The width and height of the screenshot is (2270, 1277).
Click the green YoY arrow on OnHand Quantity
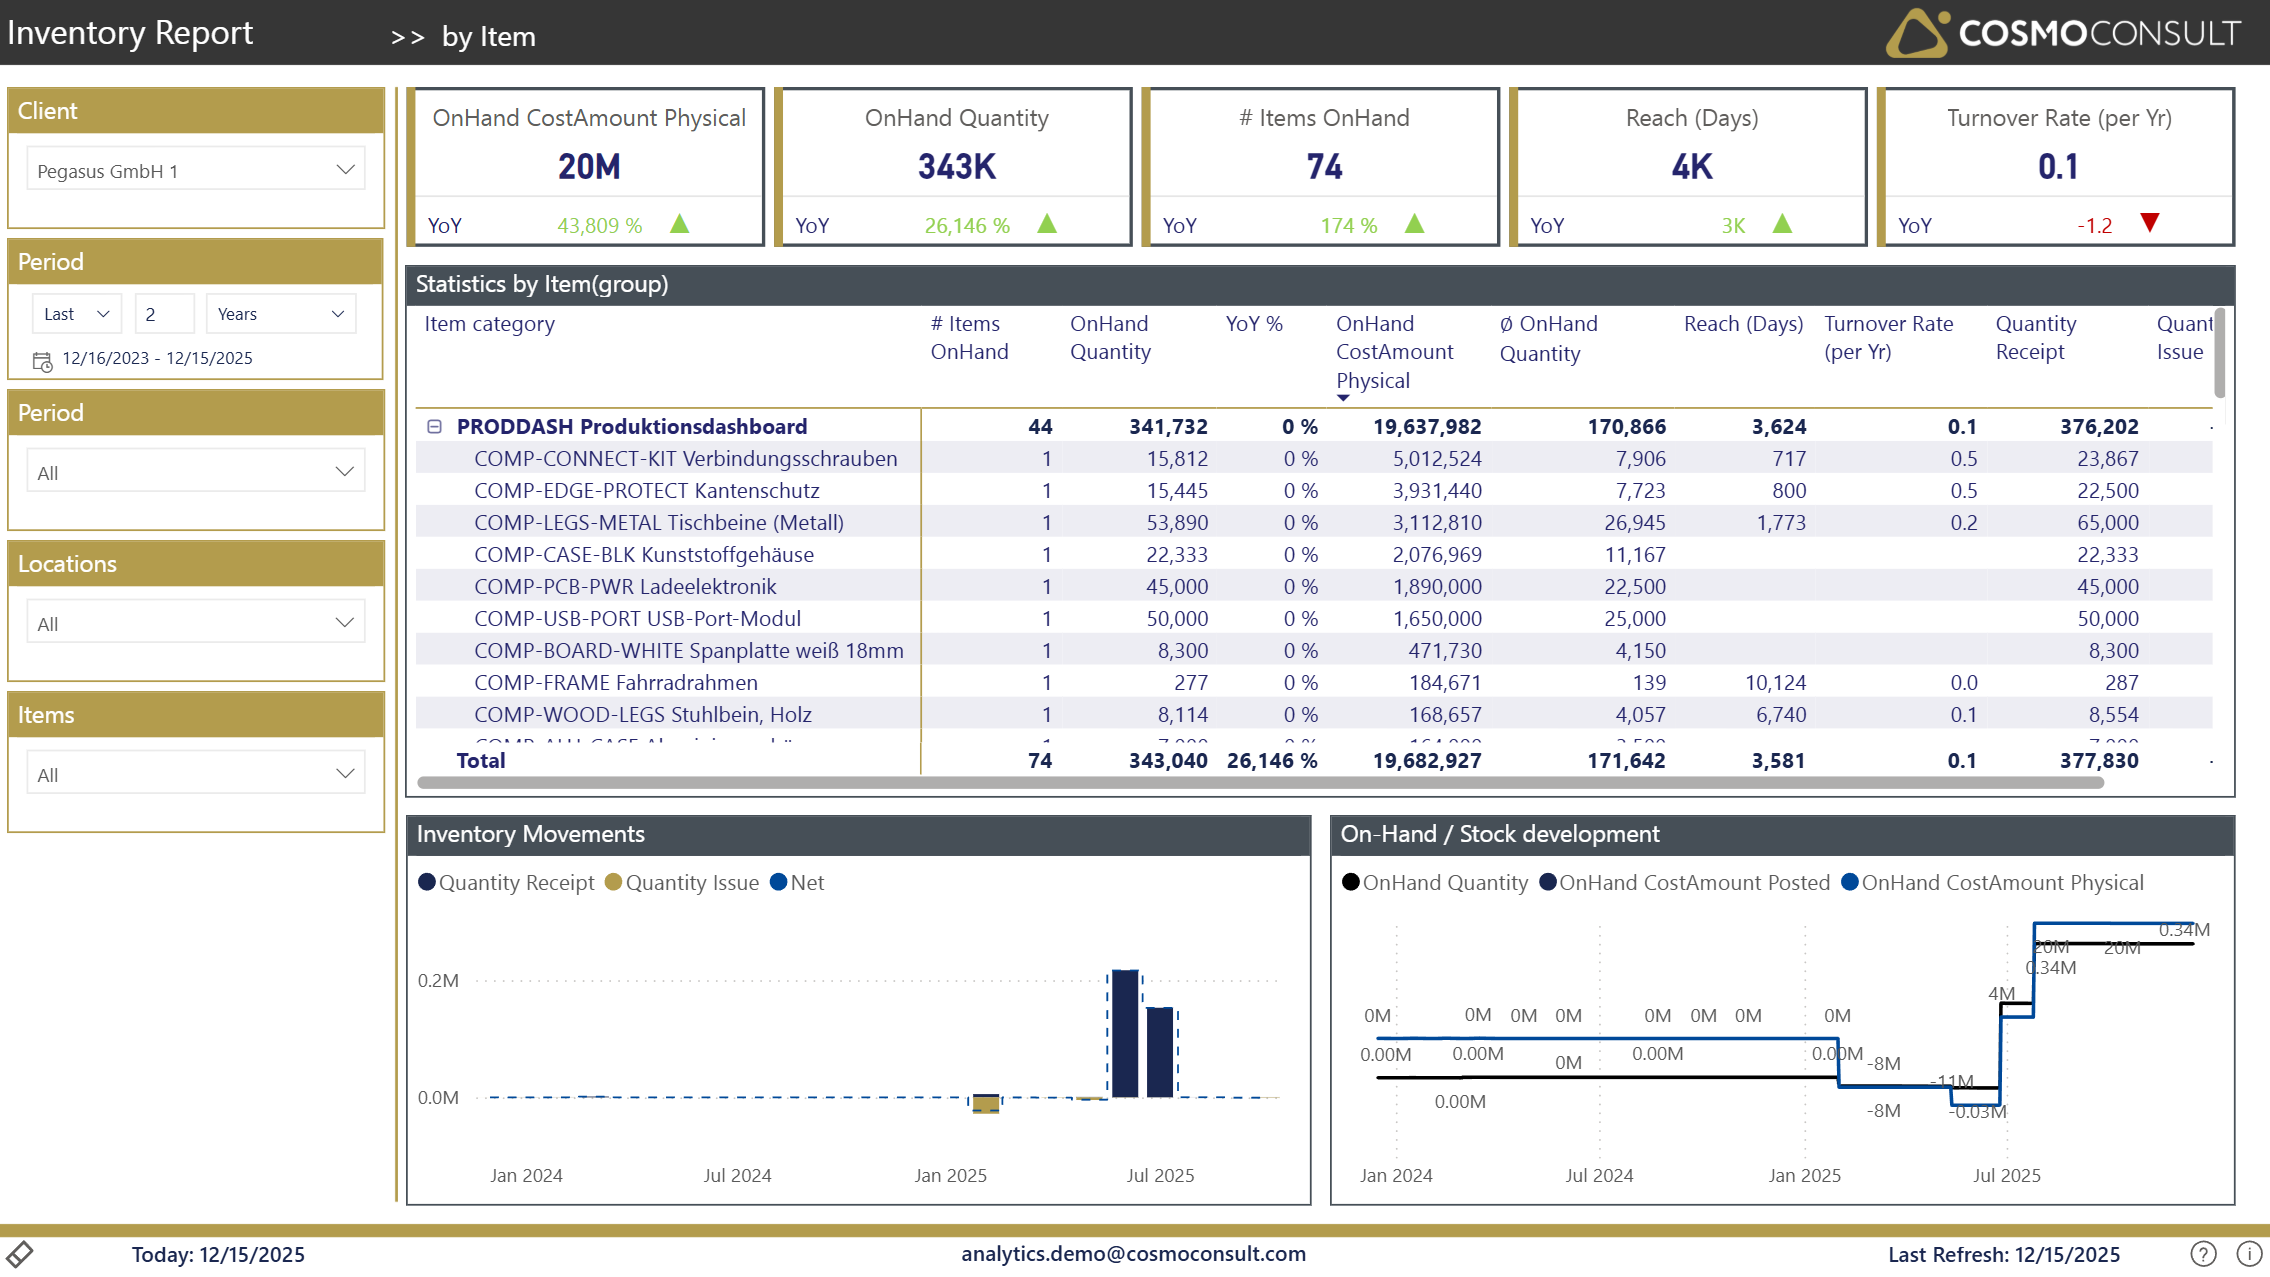coord(1047,224)
